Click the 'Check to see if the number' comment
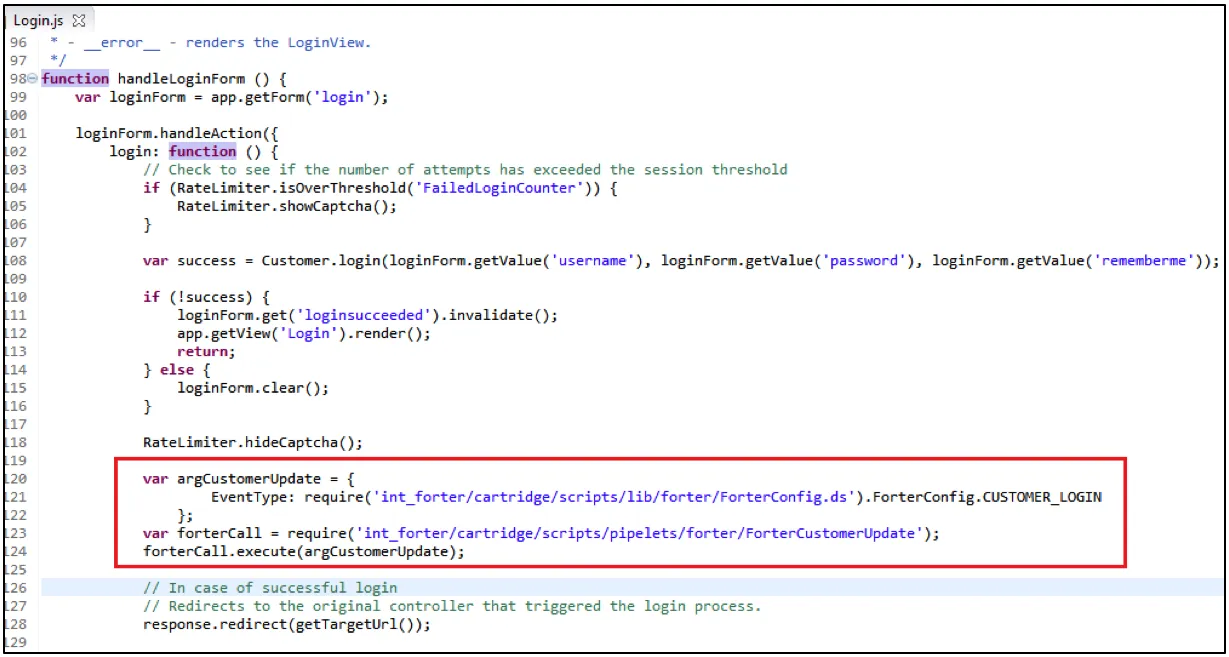The image size is (1229, 657). click(x=465, y=170)
